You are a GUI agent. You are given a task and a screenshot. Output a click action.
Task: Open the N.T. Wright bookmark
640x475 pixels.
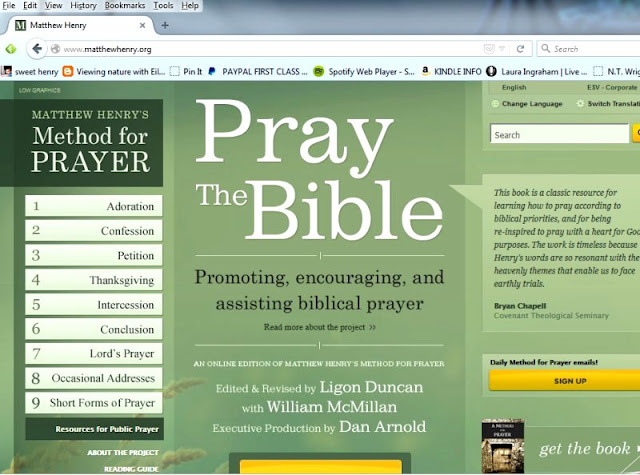616,72
